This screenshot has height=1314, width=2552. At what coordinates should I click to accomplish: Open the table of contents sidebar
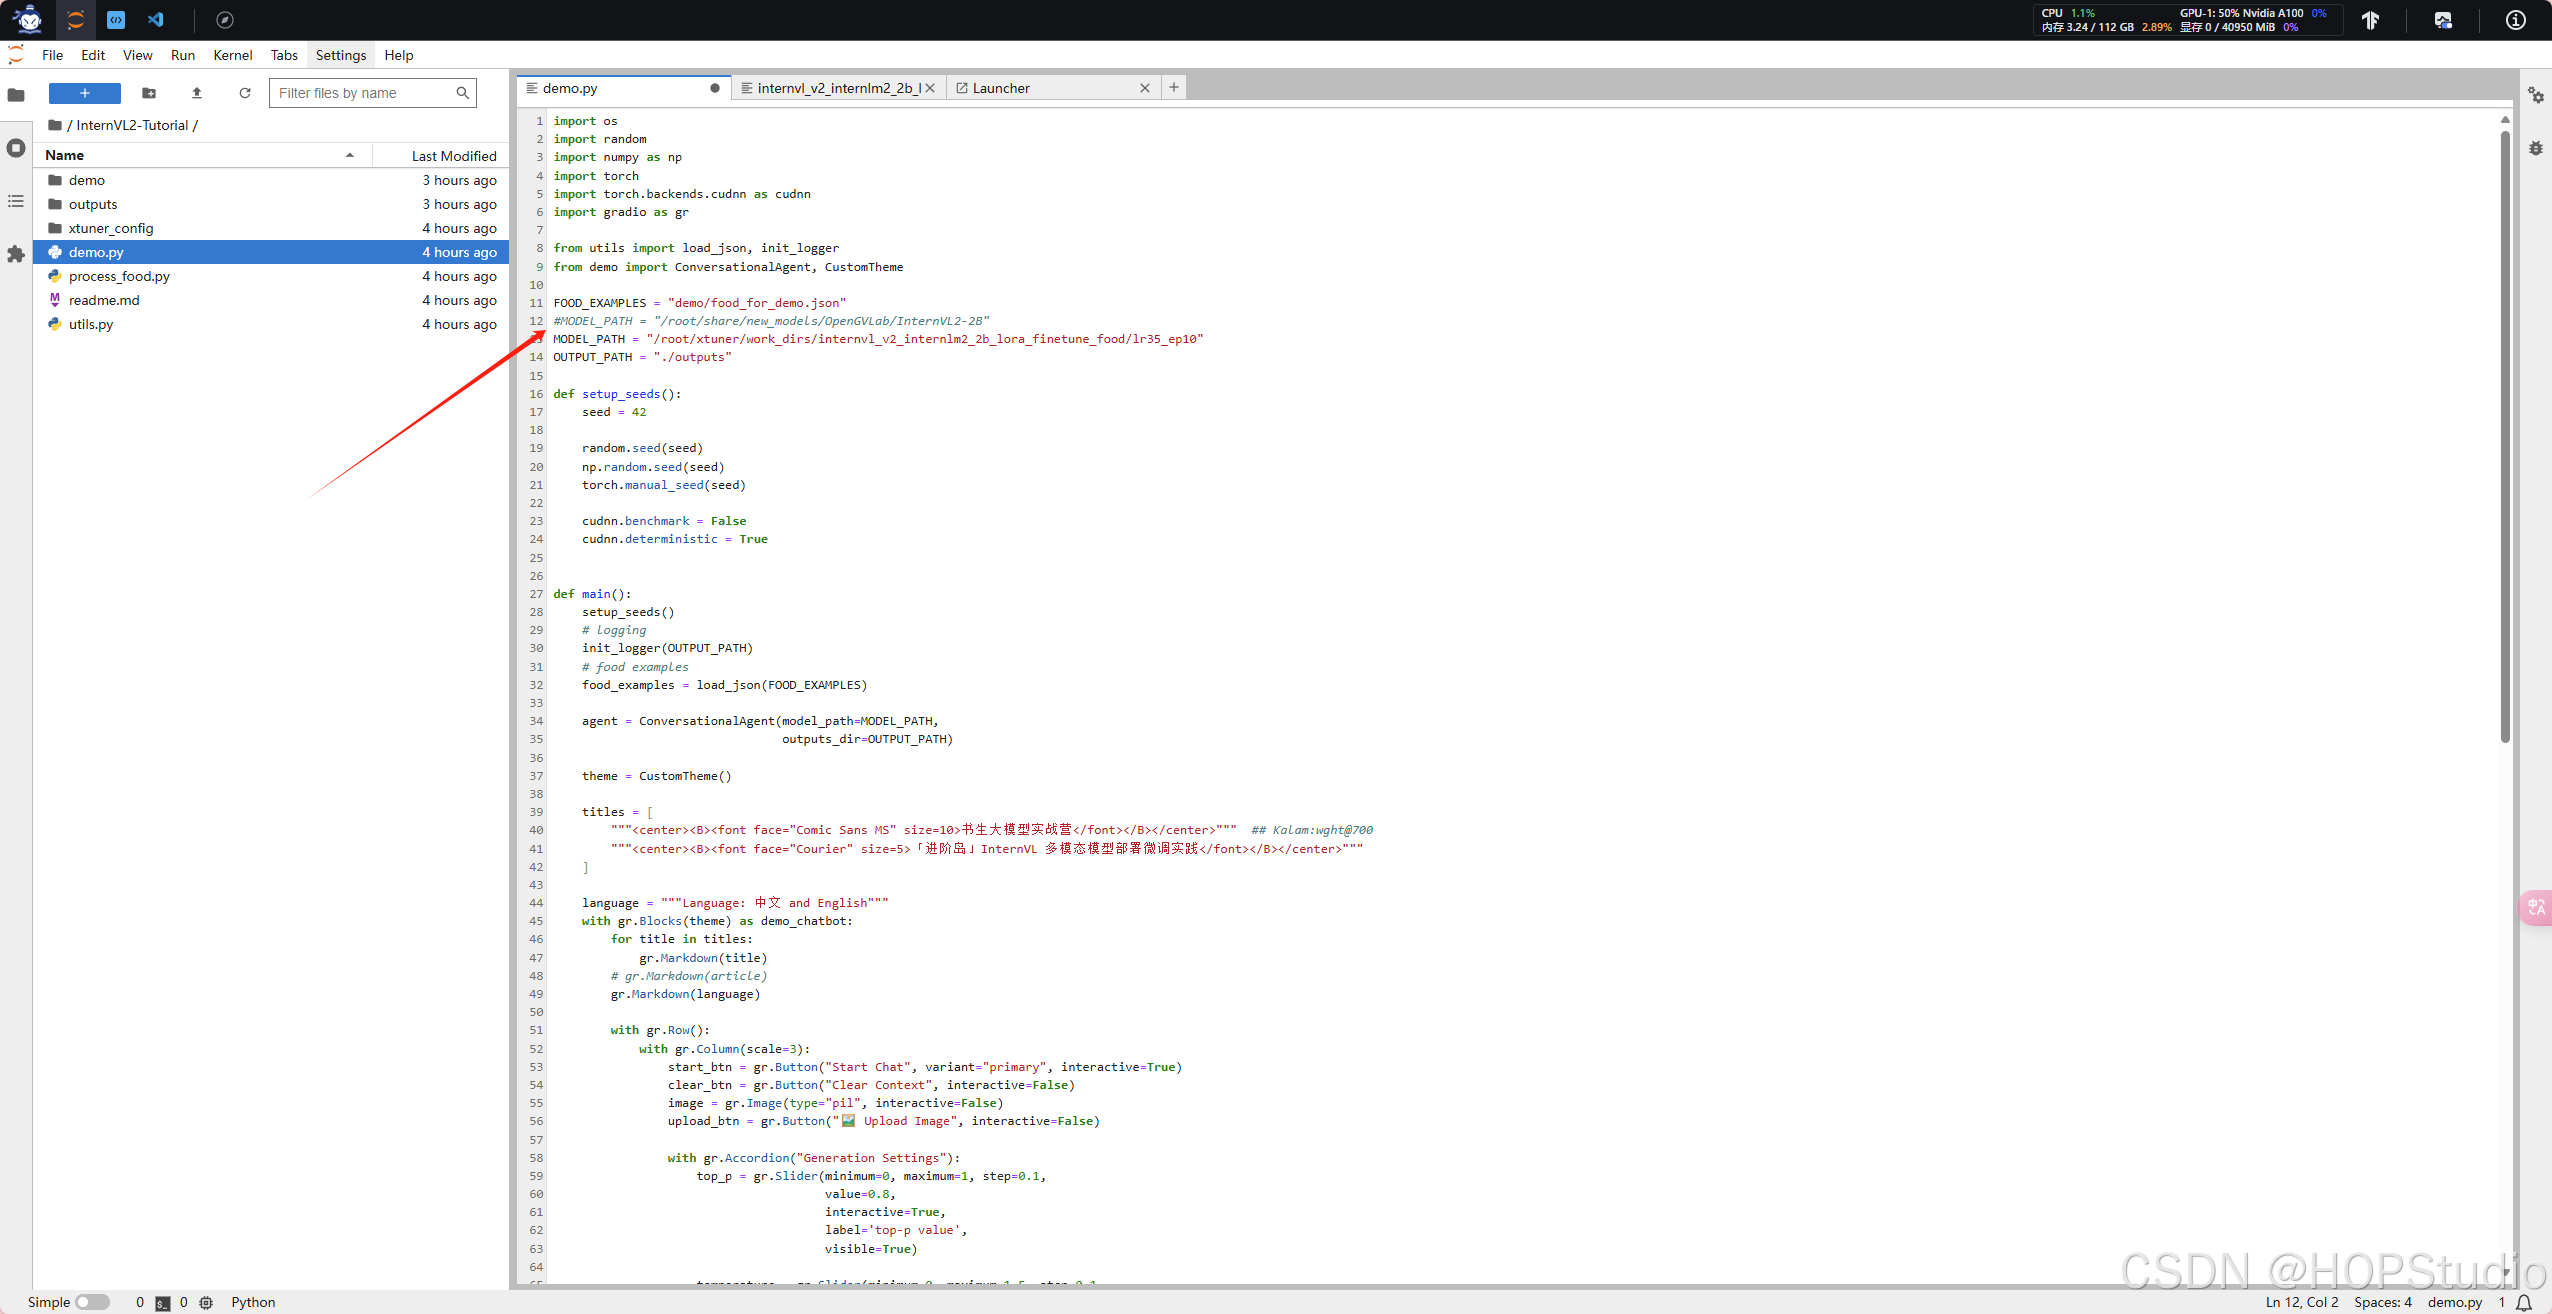click(16, 201)
